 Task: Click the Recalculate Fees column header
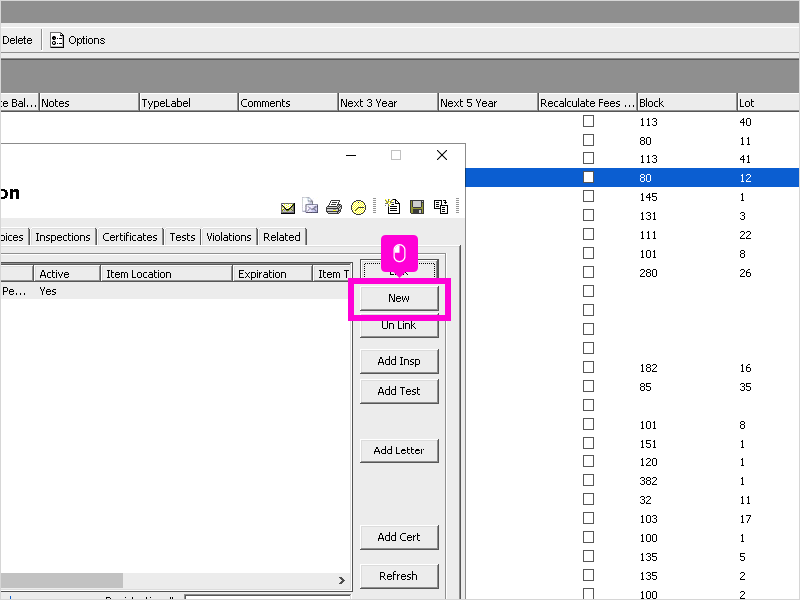point(588,103)
